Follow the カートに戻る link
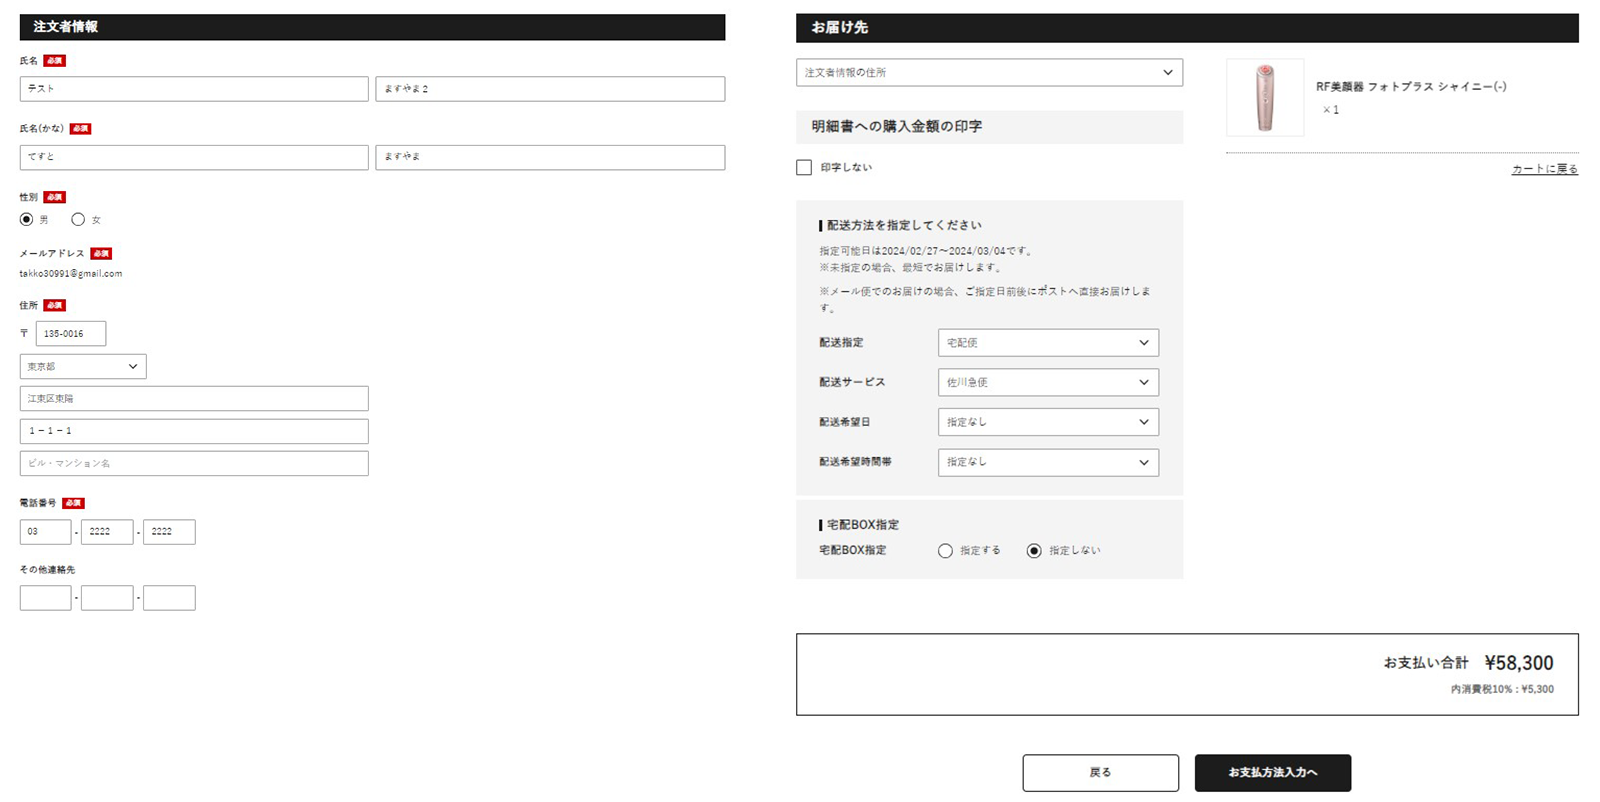The height and width of the screenshot is (802, 1600). tap(1545, 169)
